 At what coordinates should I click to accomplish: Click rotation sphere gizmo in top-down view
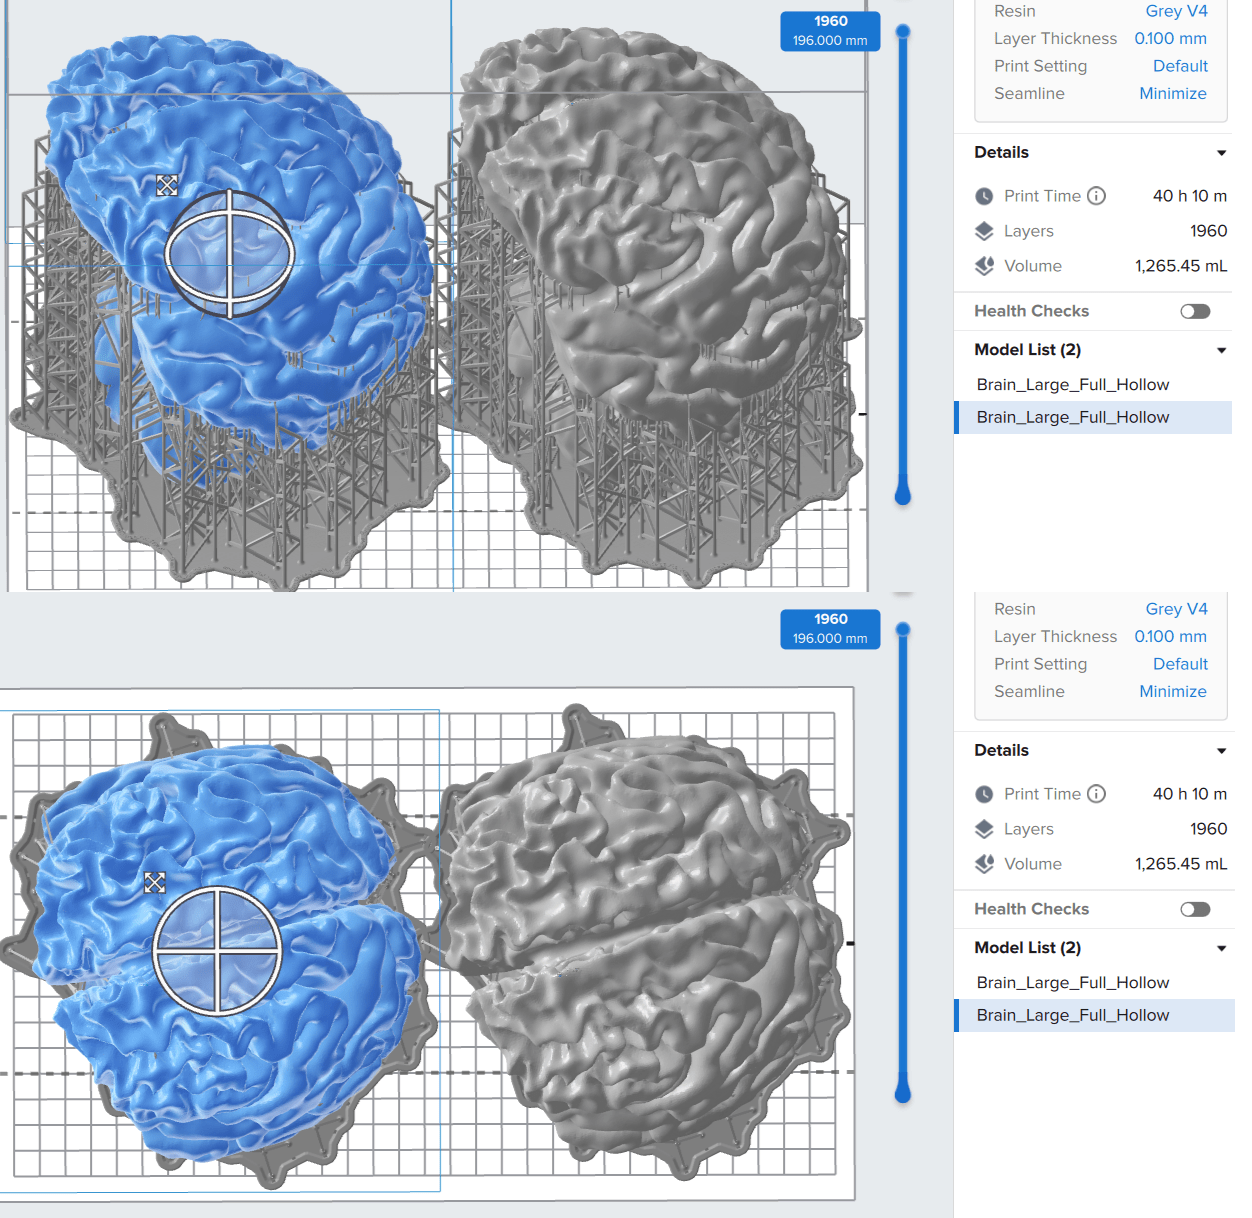point(217,950)
